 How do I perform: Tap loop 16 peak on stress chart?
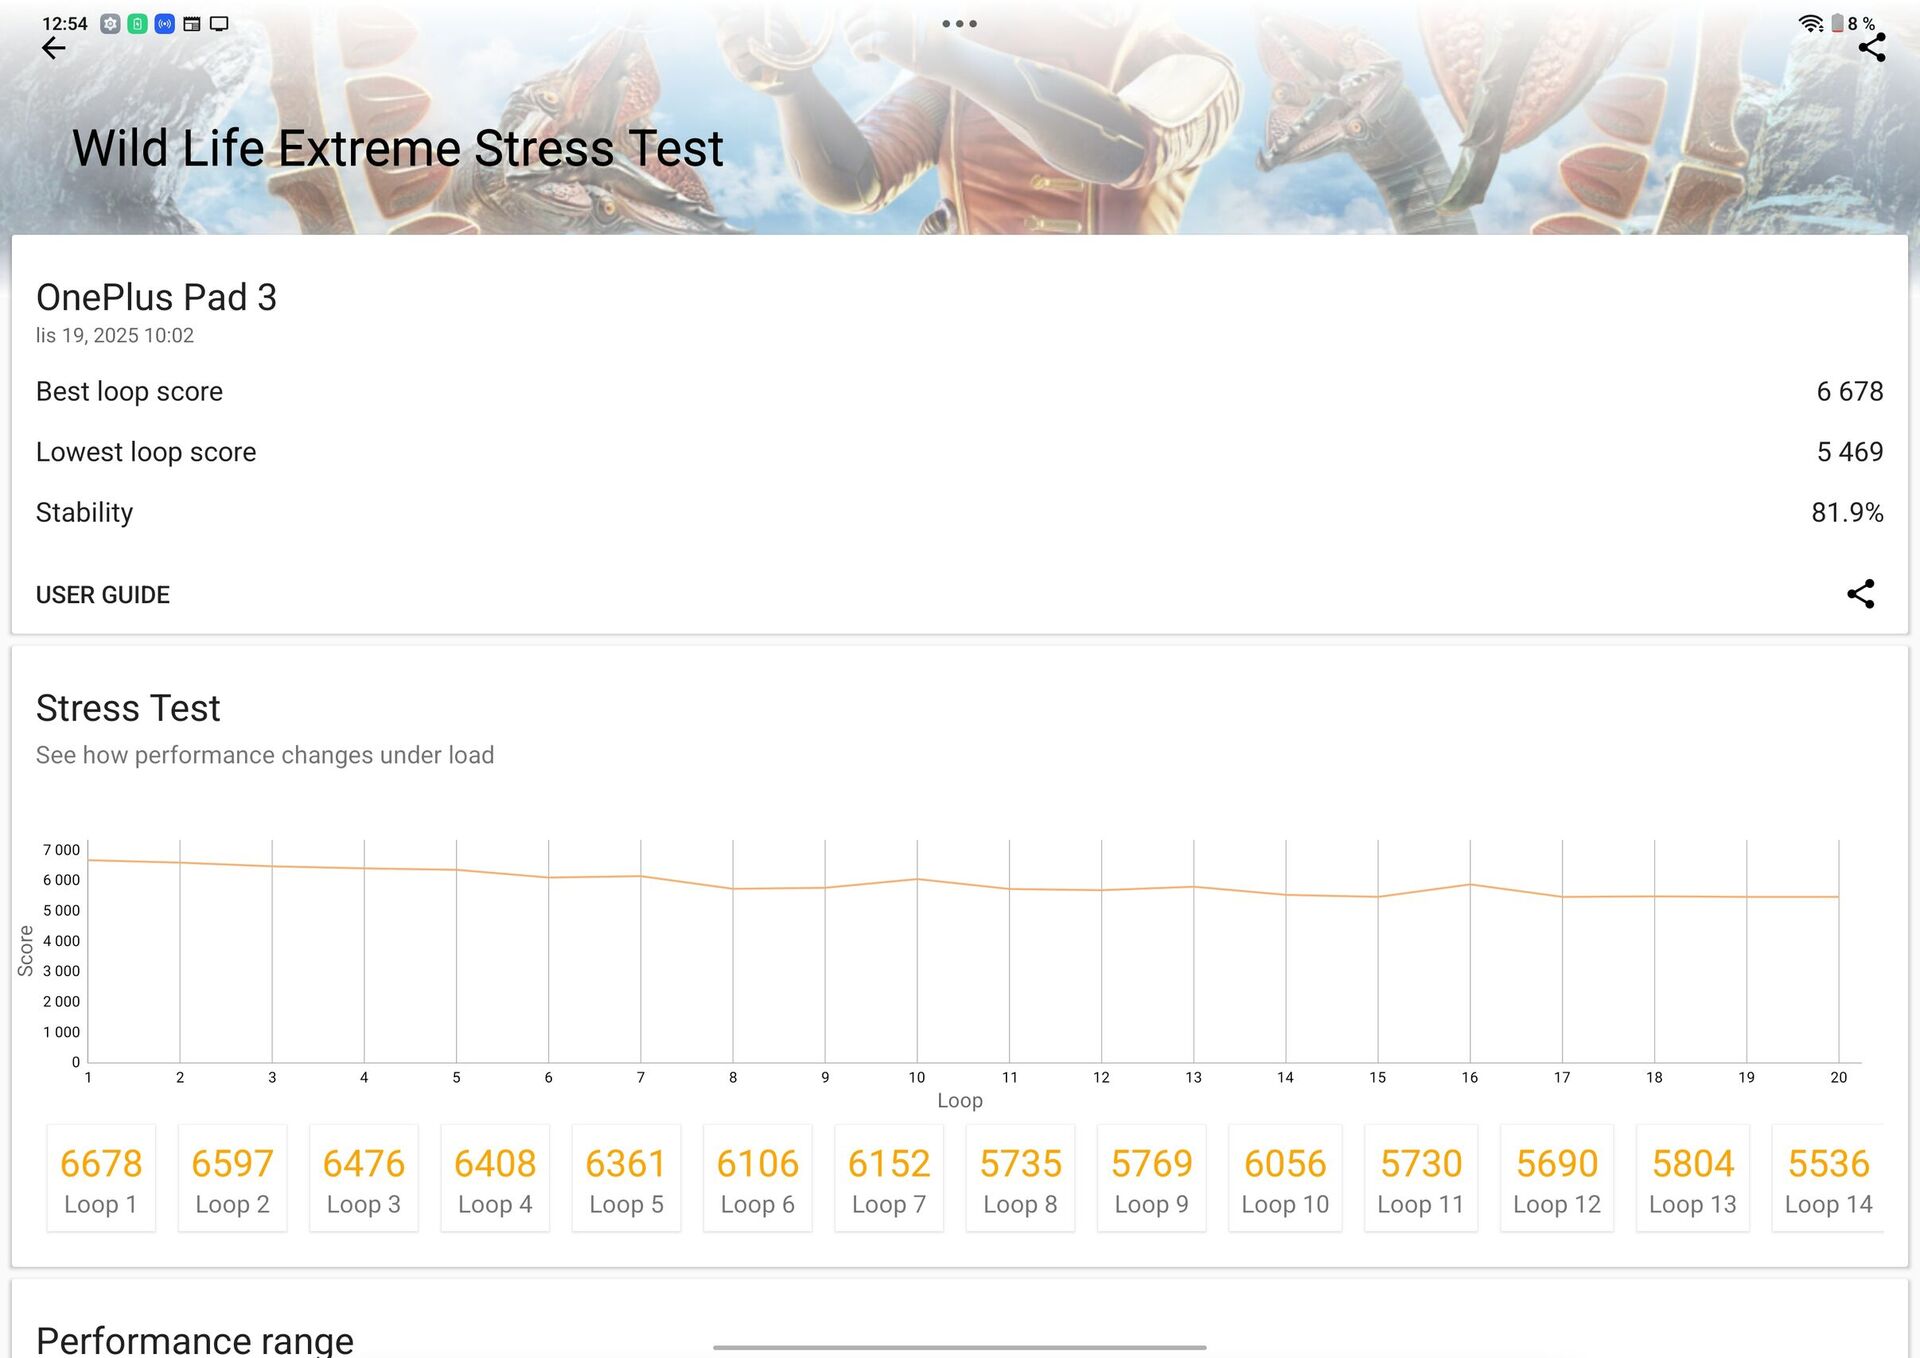[1469, 884]
